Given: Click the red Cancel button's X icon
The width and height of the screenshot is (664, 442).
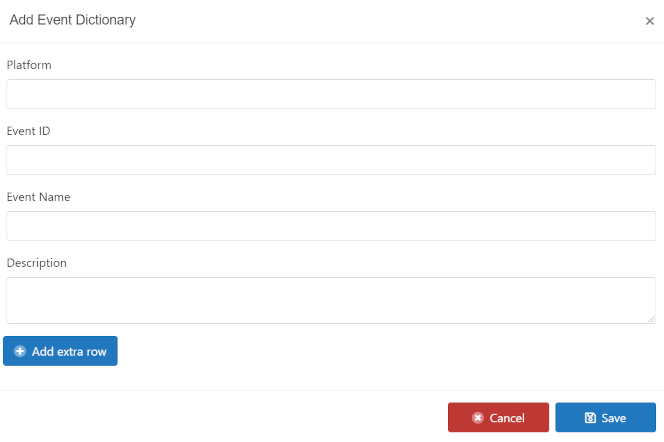Looking at the screenshot, I should [x=478, y=418].
